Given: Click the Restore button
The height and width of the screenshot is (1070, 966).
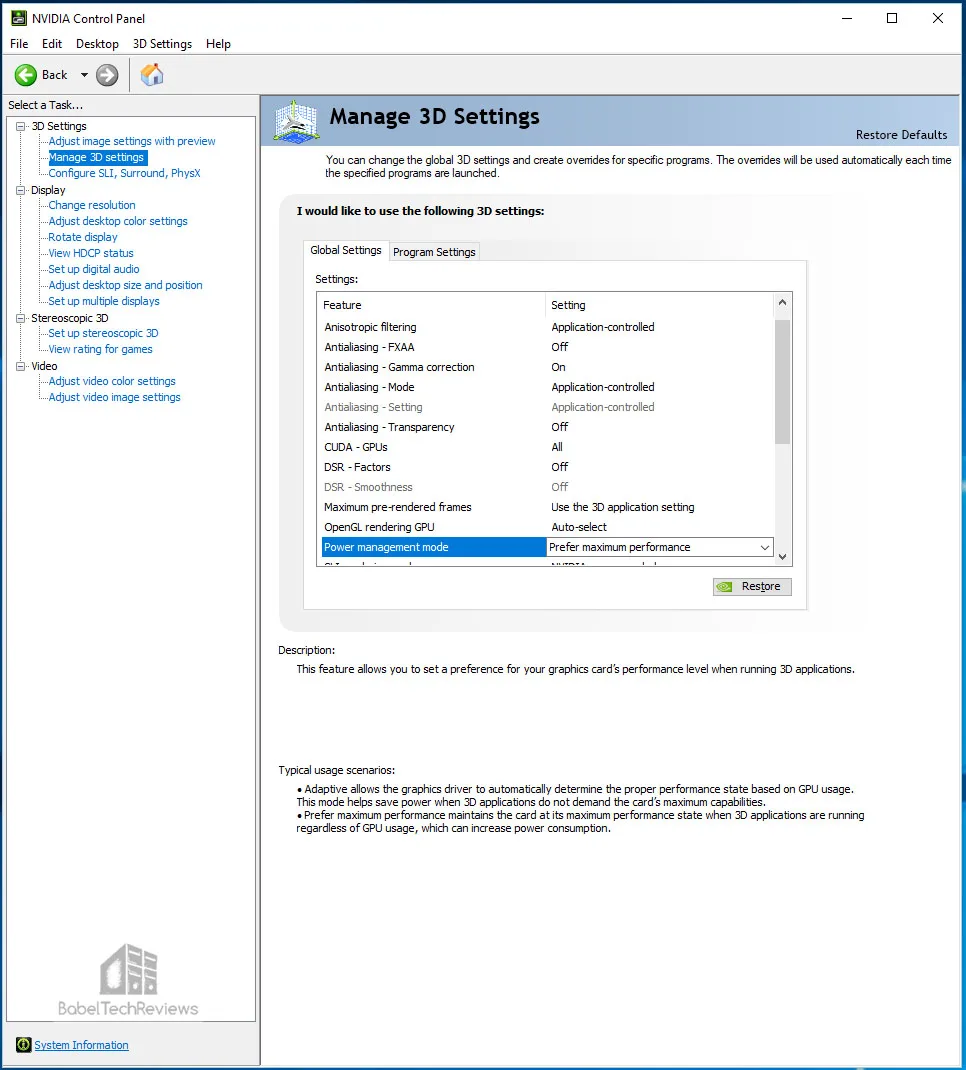Looking at the screenshot, I should tap(752, 587).
